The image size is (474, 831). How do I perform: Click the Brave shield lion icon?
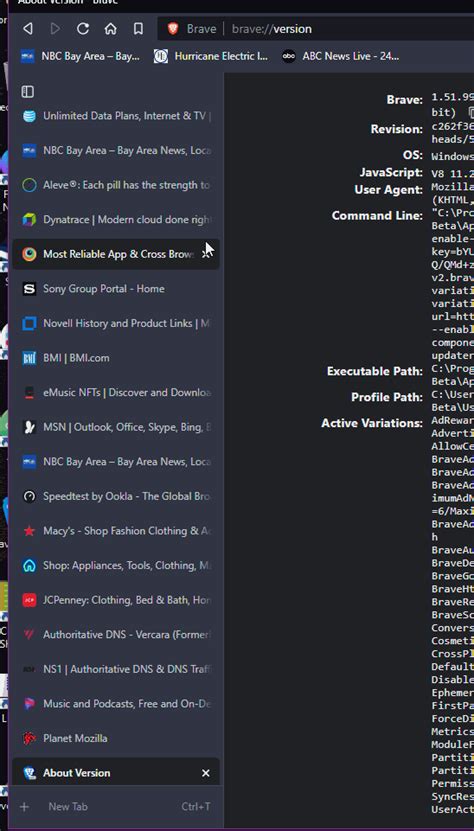(x=173, y=29)
